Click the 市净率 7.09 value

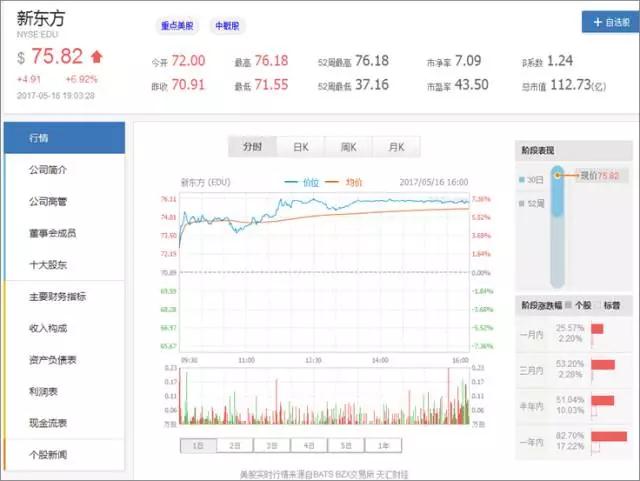click(x=468, y=61)
